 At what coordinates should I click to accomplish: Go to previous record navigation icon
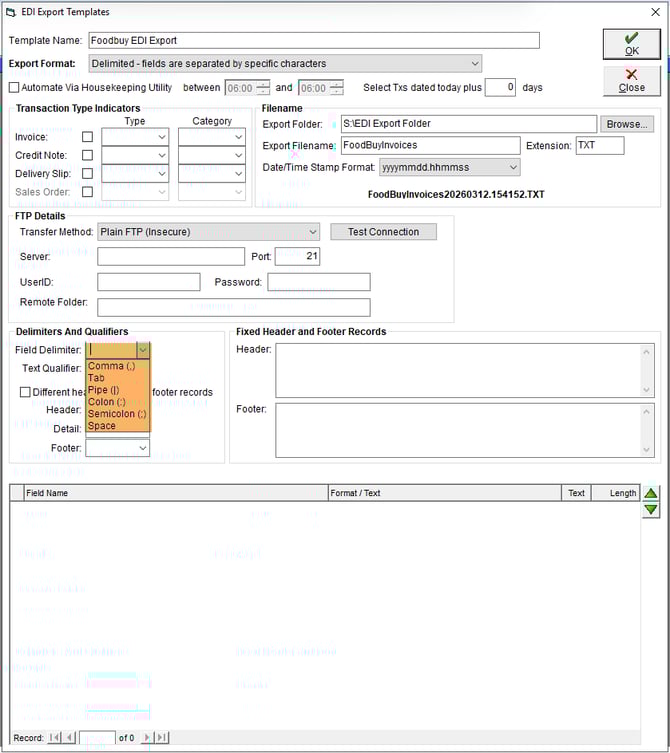coord(70,738)
